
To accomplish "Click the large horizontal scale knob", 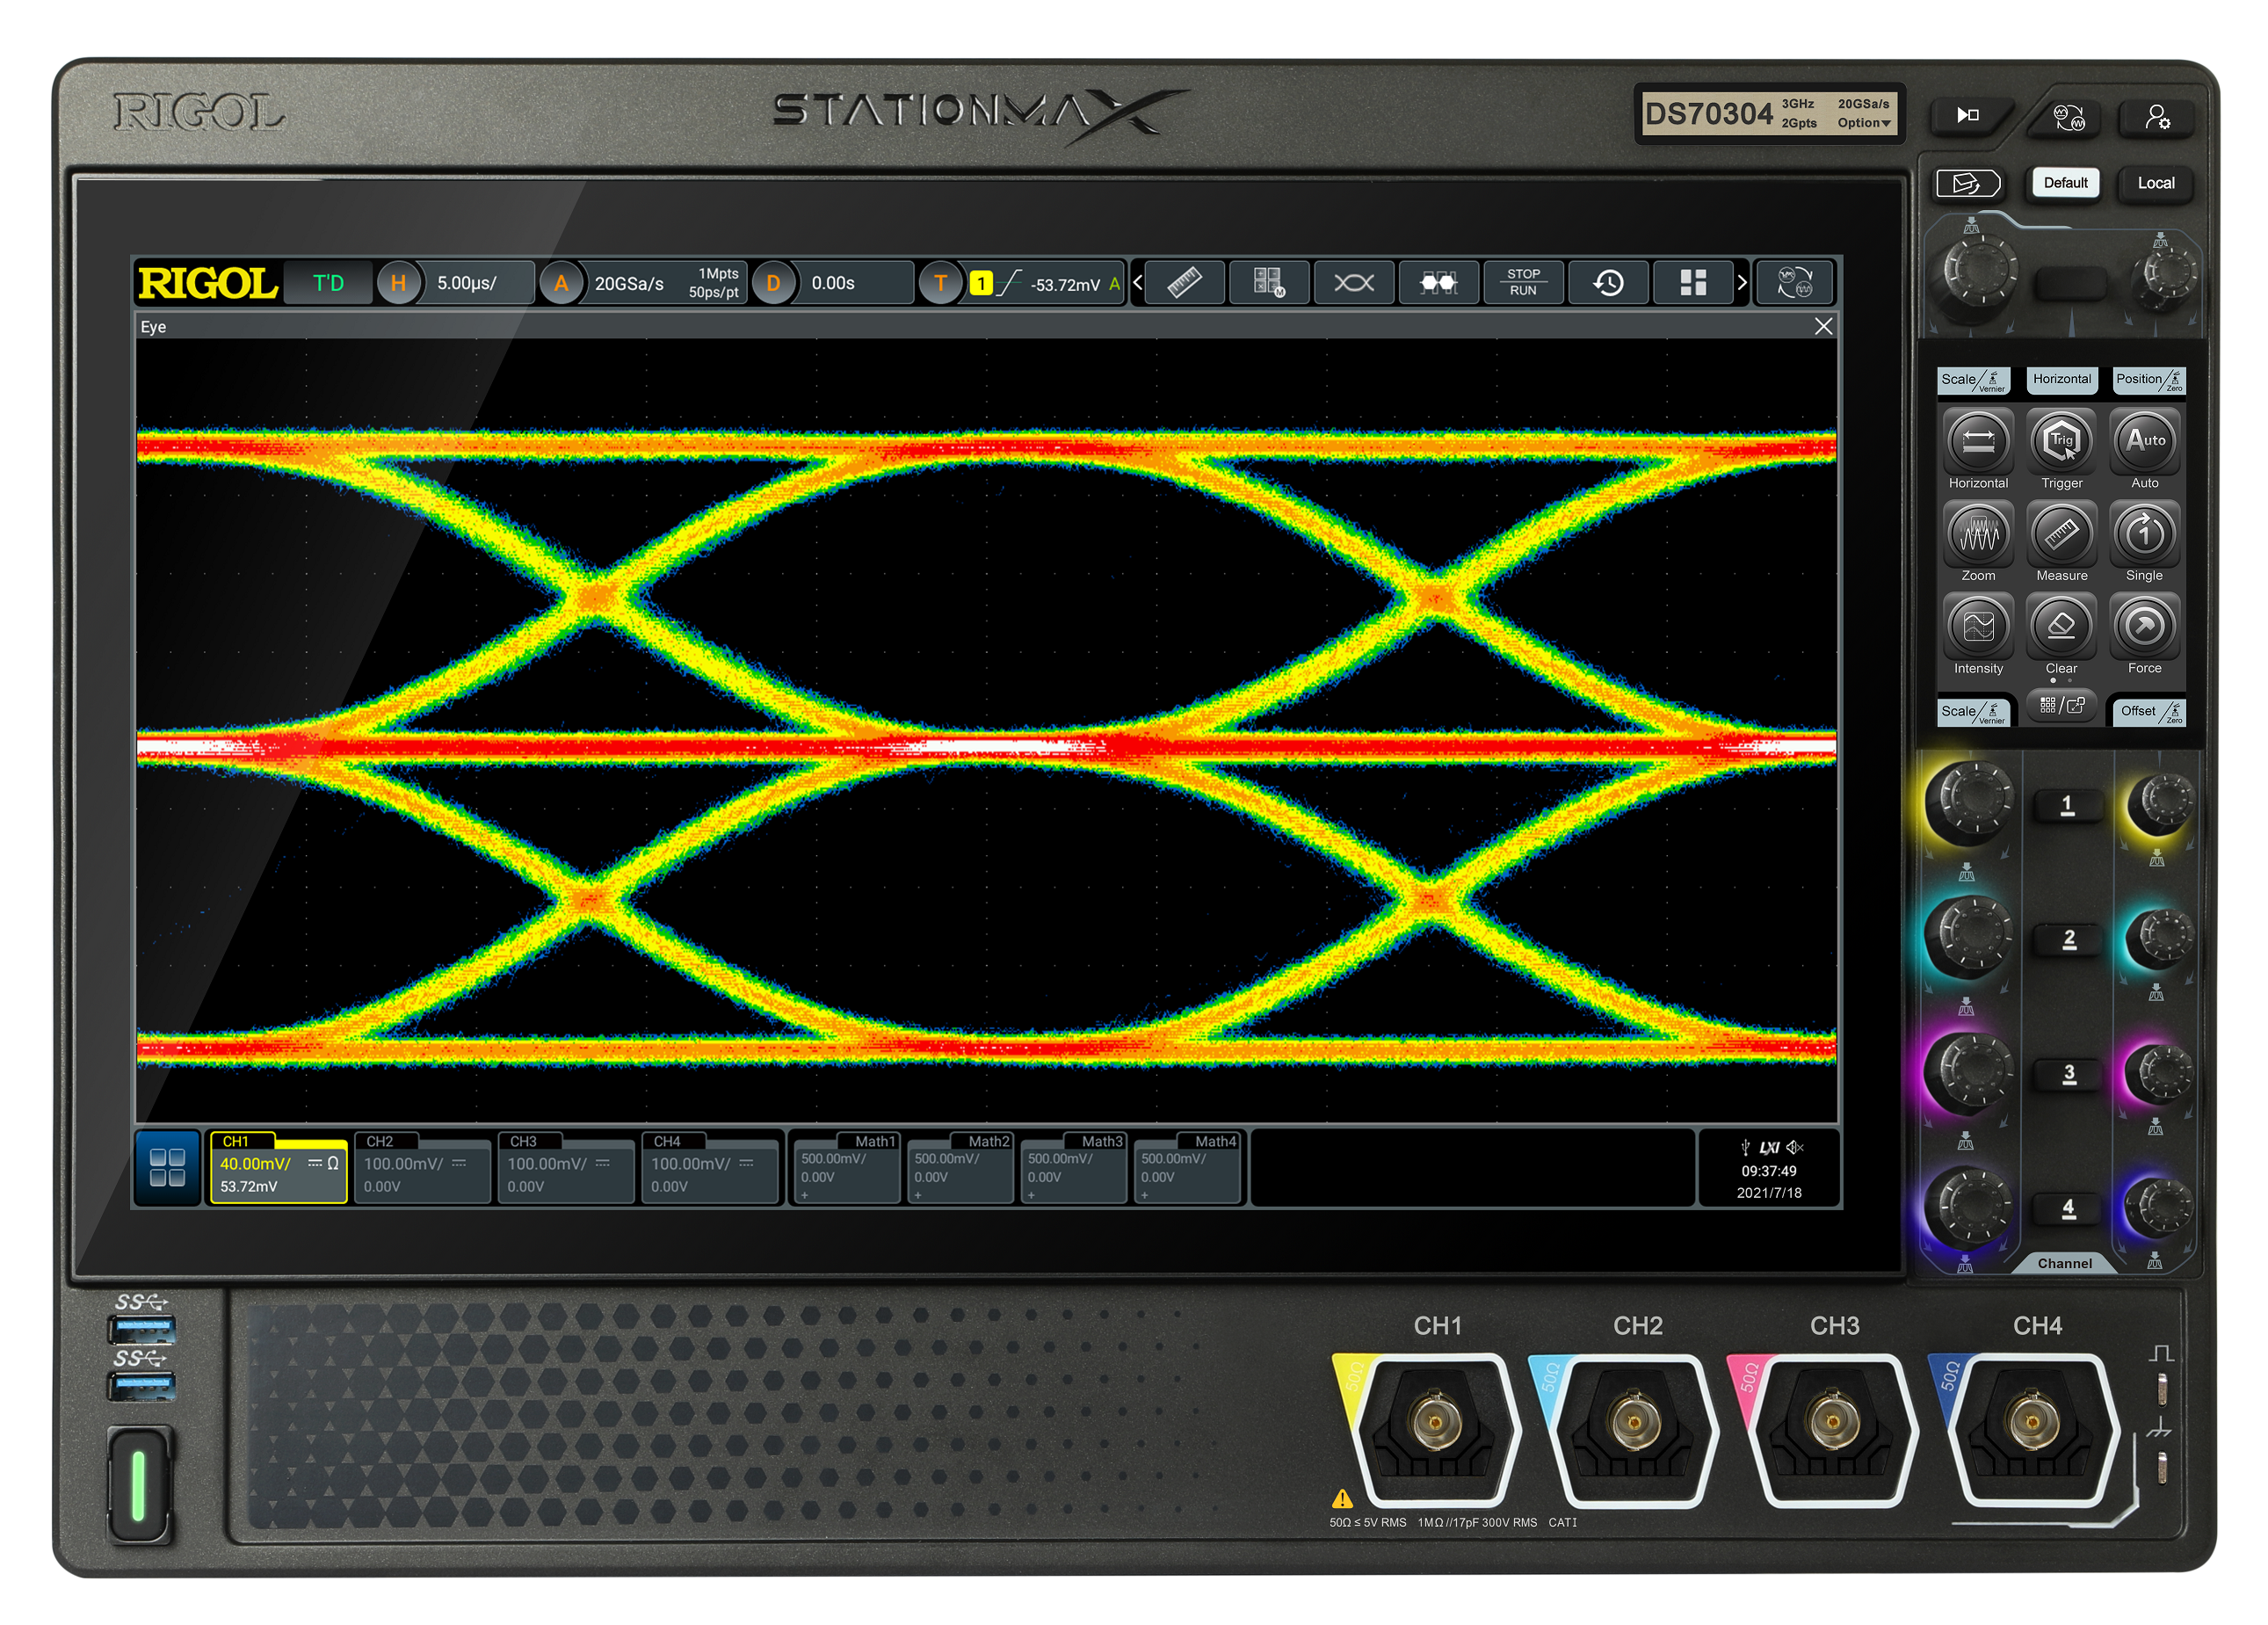I will click(x=1978, y=270).
